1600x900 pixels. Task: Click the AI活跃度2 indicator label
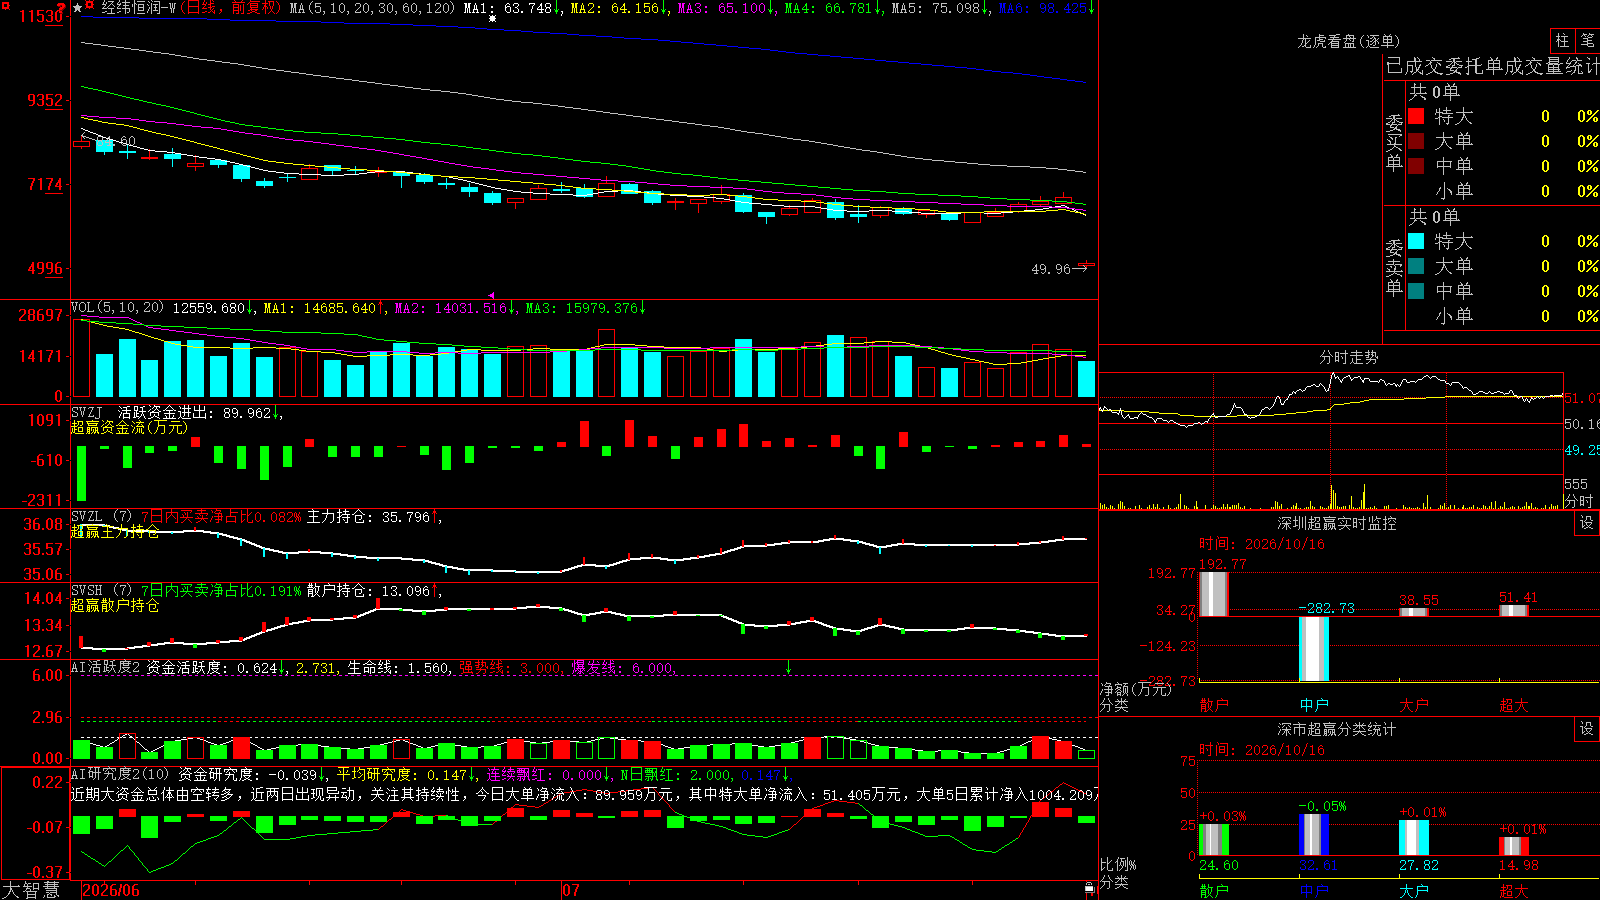[106, 667]
